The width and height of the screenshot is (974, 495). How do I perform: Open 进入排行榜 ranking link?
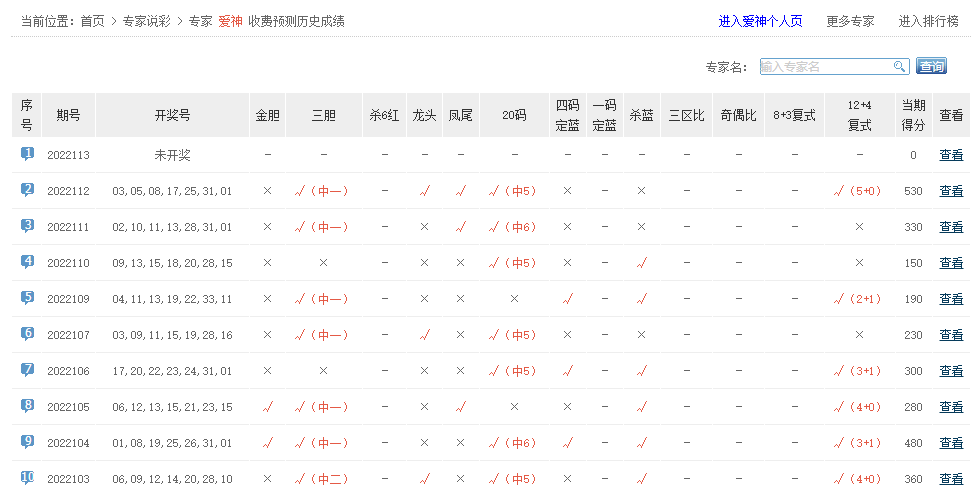coord(928,21)
